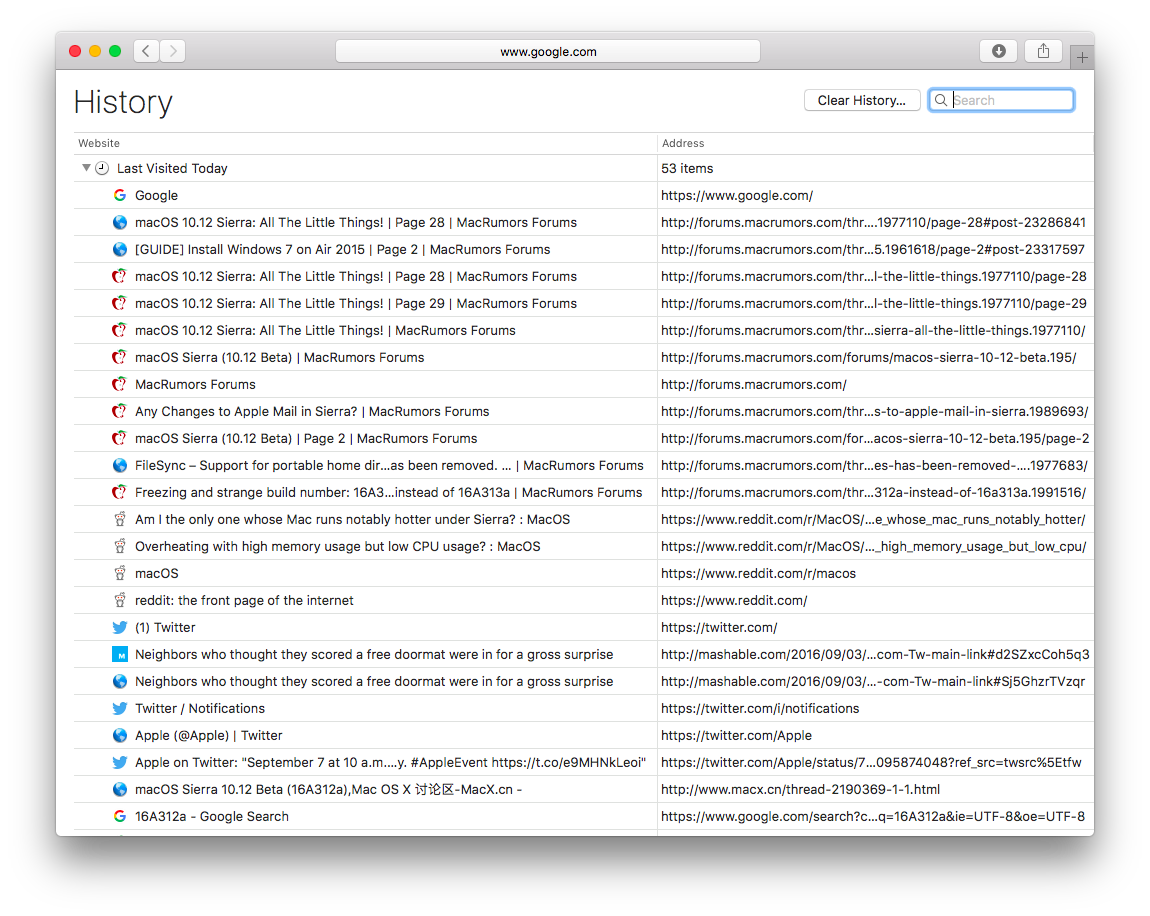Click globe icon beside FileSync entry
This screenshot has height=916, width=1150.
[x=120, y=465]
